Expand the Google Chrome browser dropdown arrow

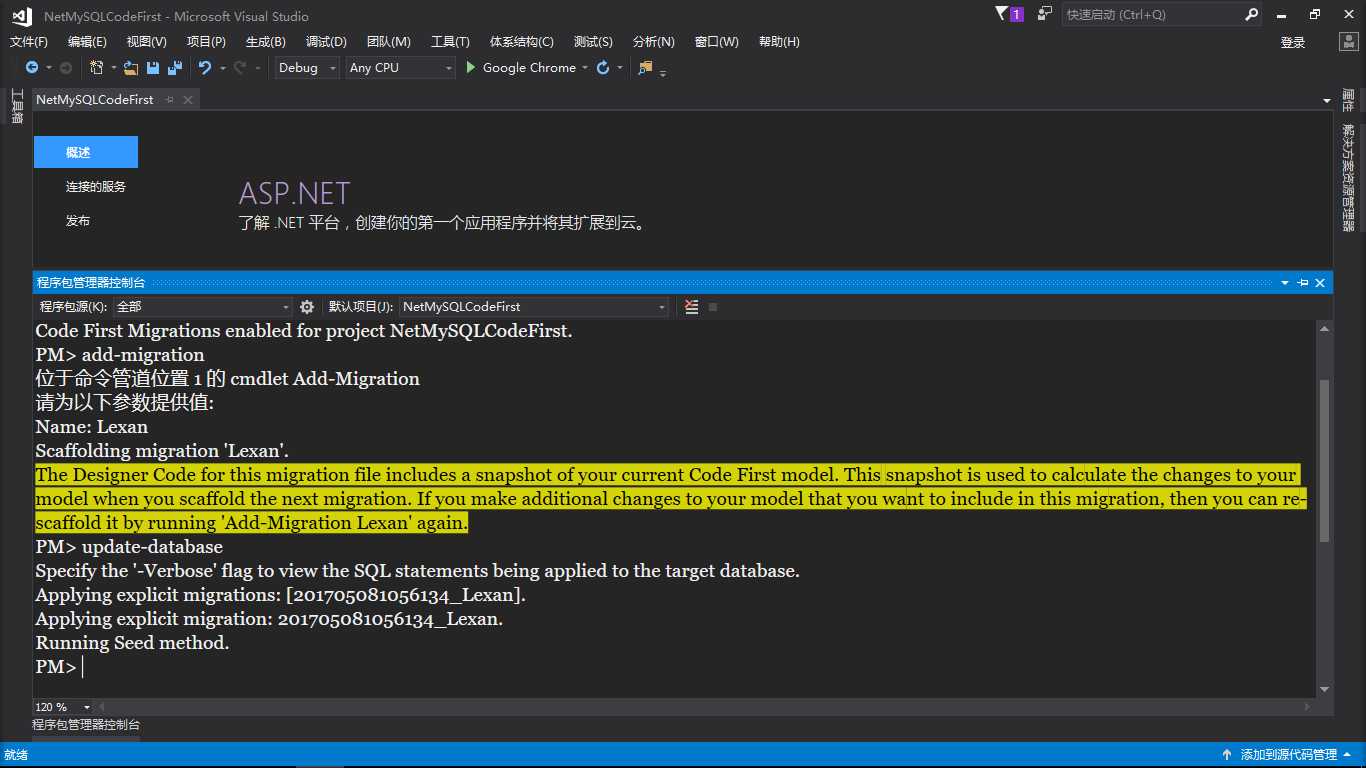pyautogui.click(x=585, y=68)
